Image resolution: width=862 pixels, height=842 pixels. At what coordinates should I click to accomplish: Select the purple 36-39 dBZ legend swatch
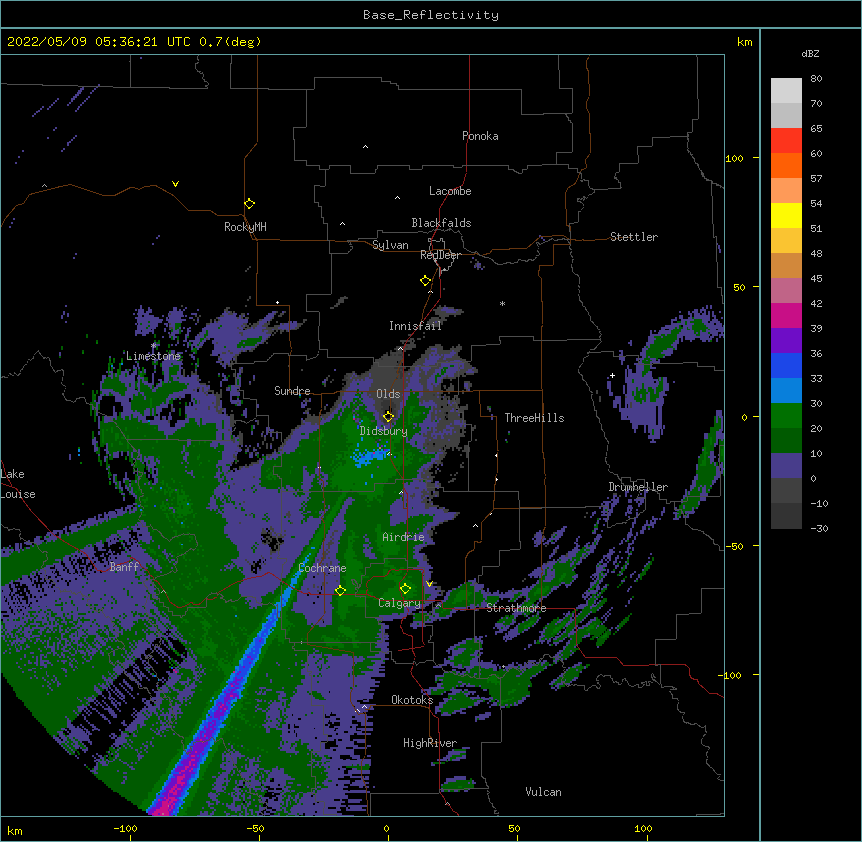786,340
